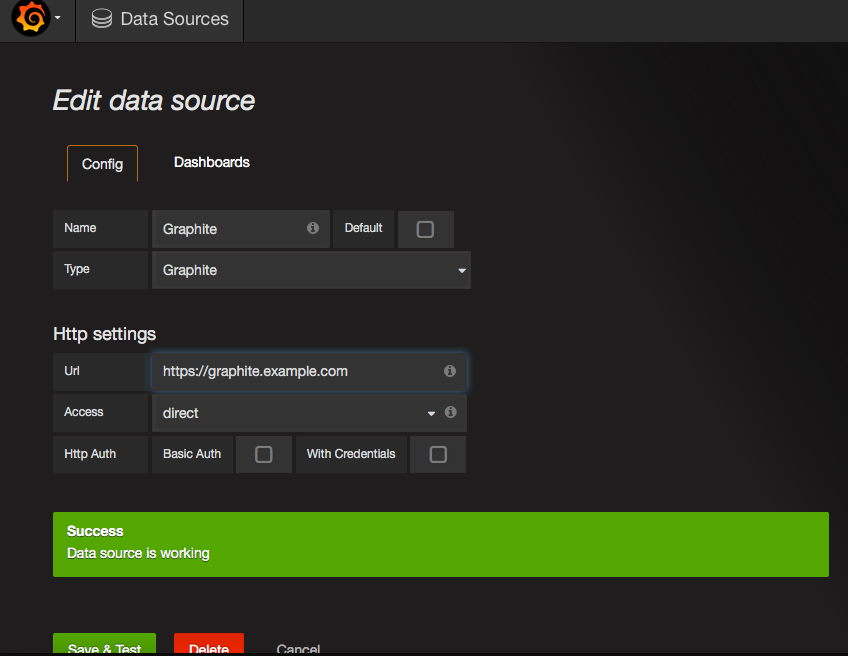Viewport: 848px width, 656px height.
Task: Show info tooltip for the Name field
Action: 313,228
